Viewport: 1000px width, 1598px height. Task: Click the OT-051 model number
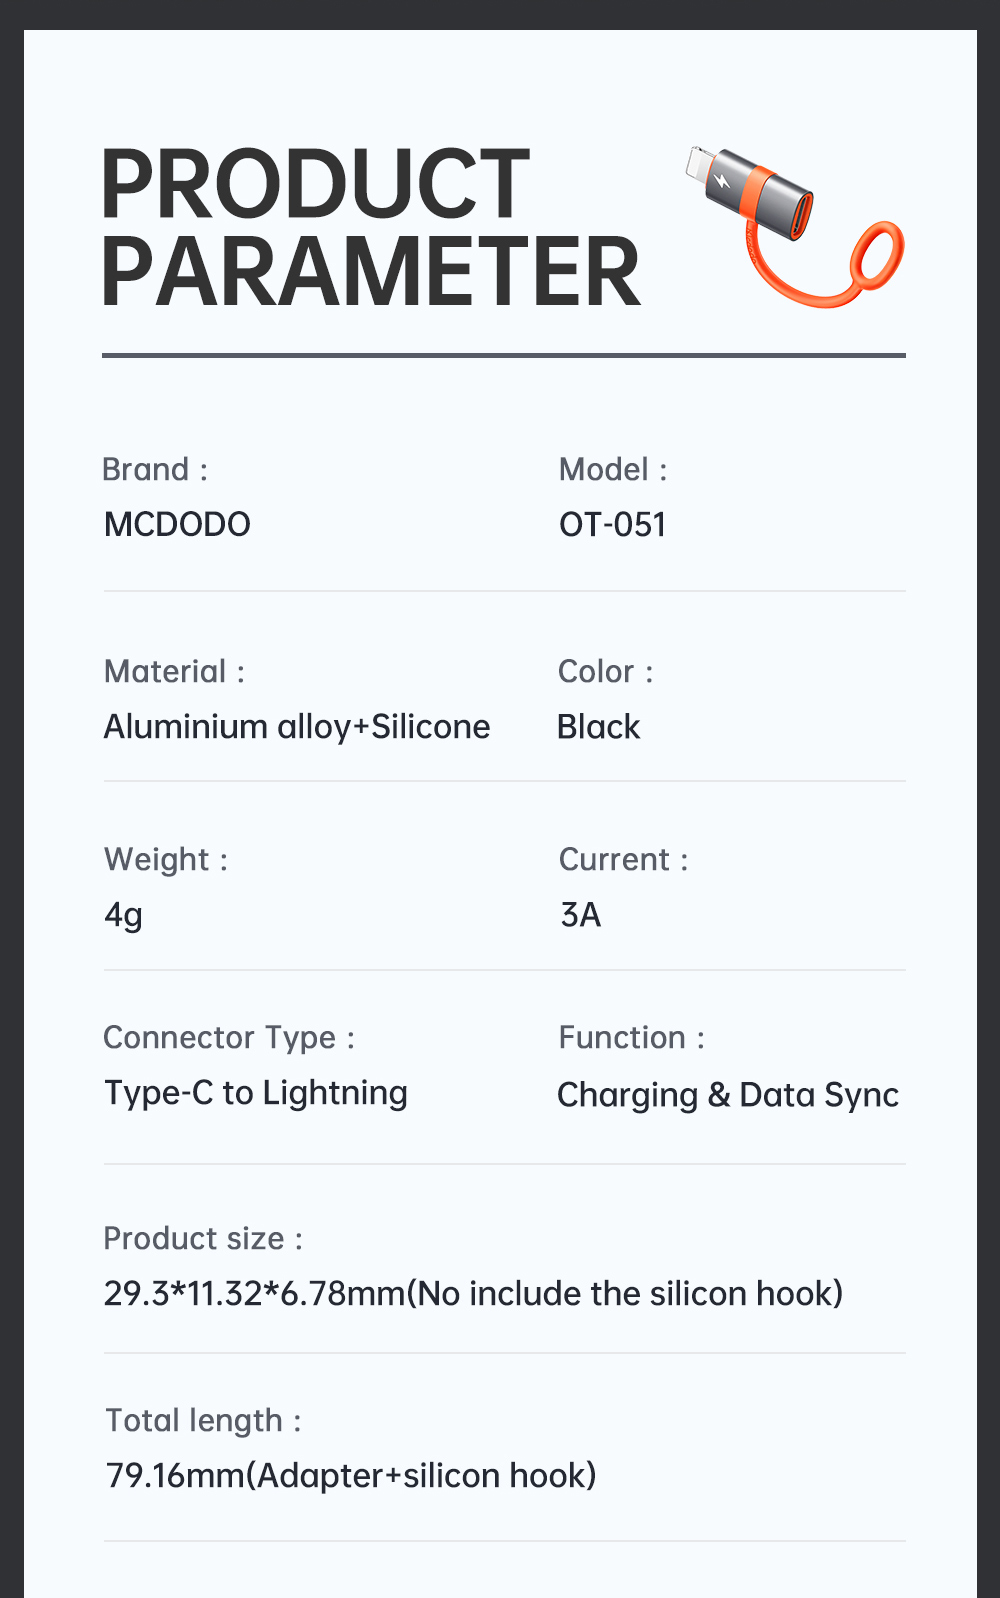[612, 524]
